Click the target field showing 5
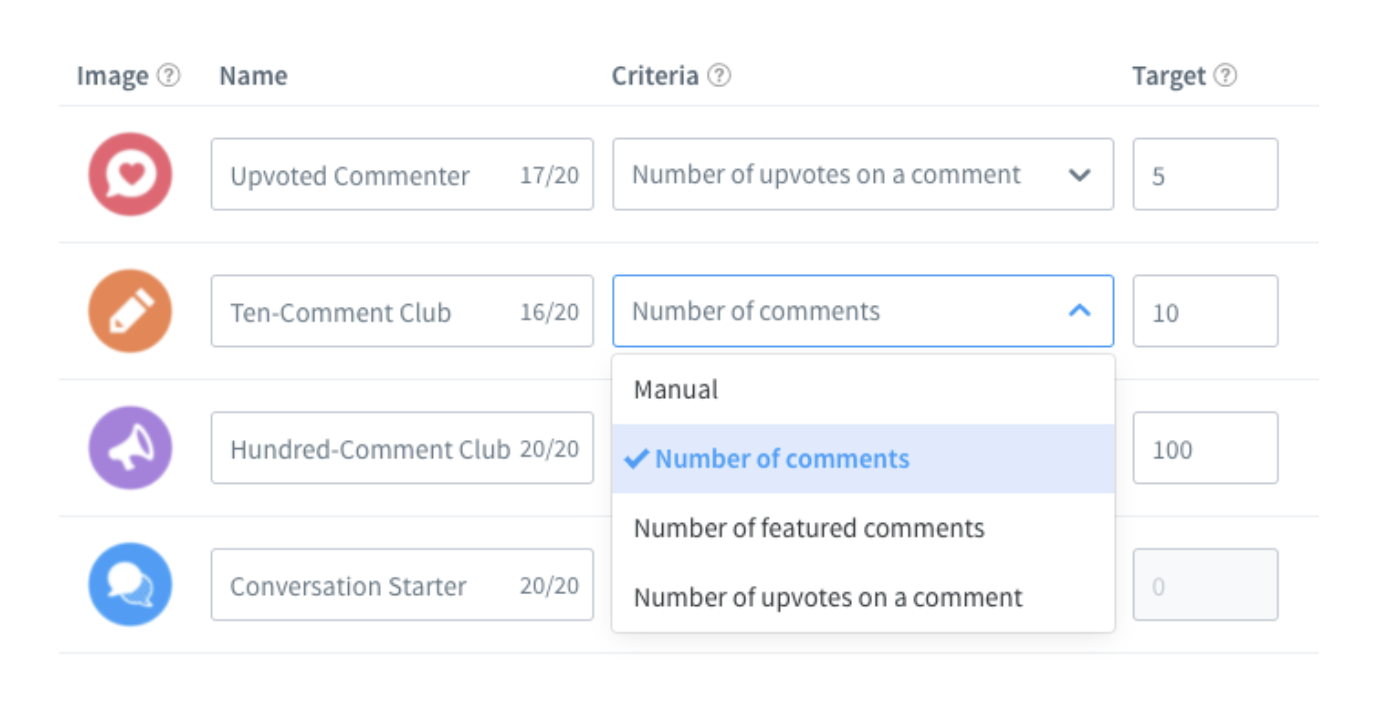This screenshot has height=708, width=1390. [1204, 175]
